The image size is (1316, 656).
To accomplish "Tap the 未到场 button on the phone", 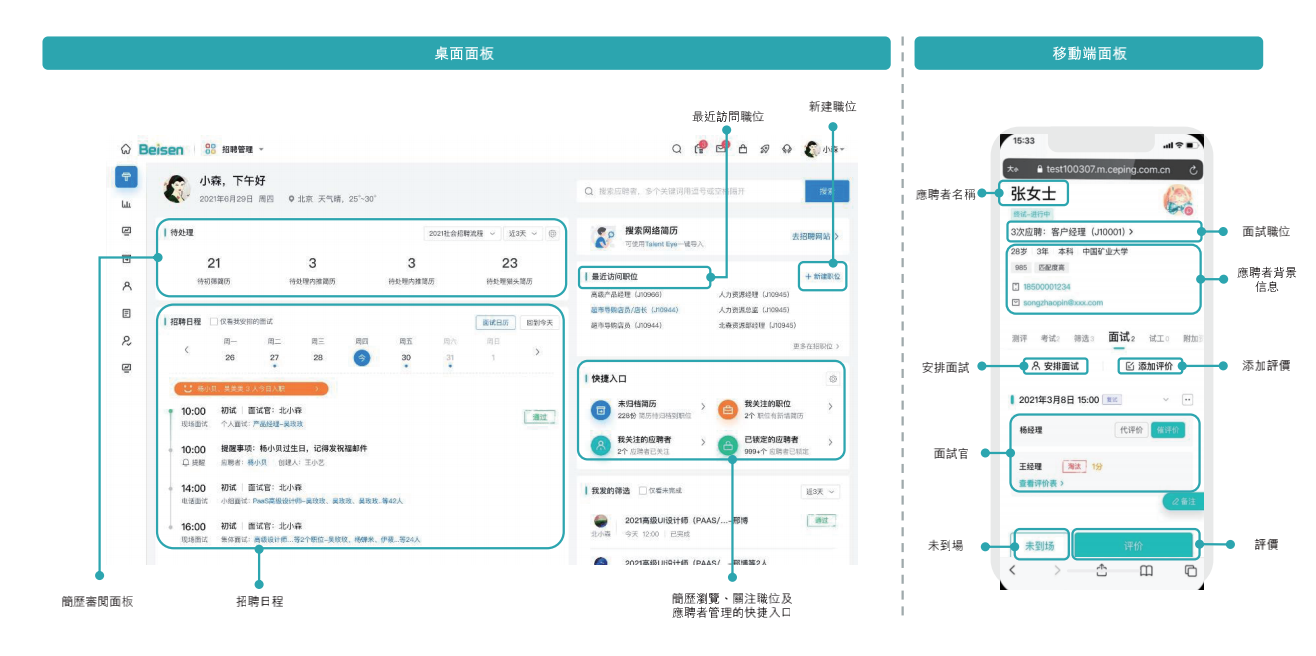I will pos(1040,545).
